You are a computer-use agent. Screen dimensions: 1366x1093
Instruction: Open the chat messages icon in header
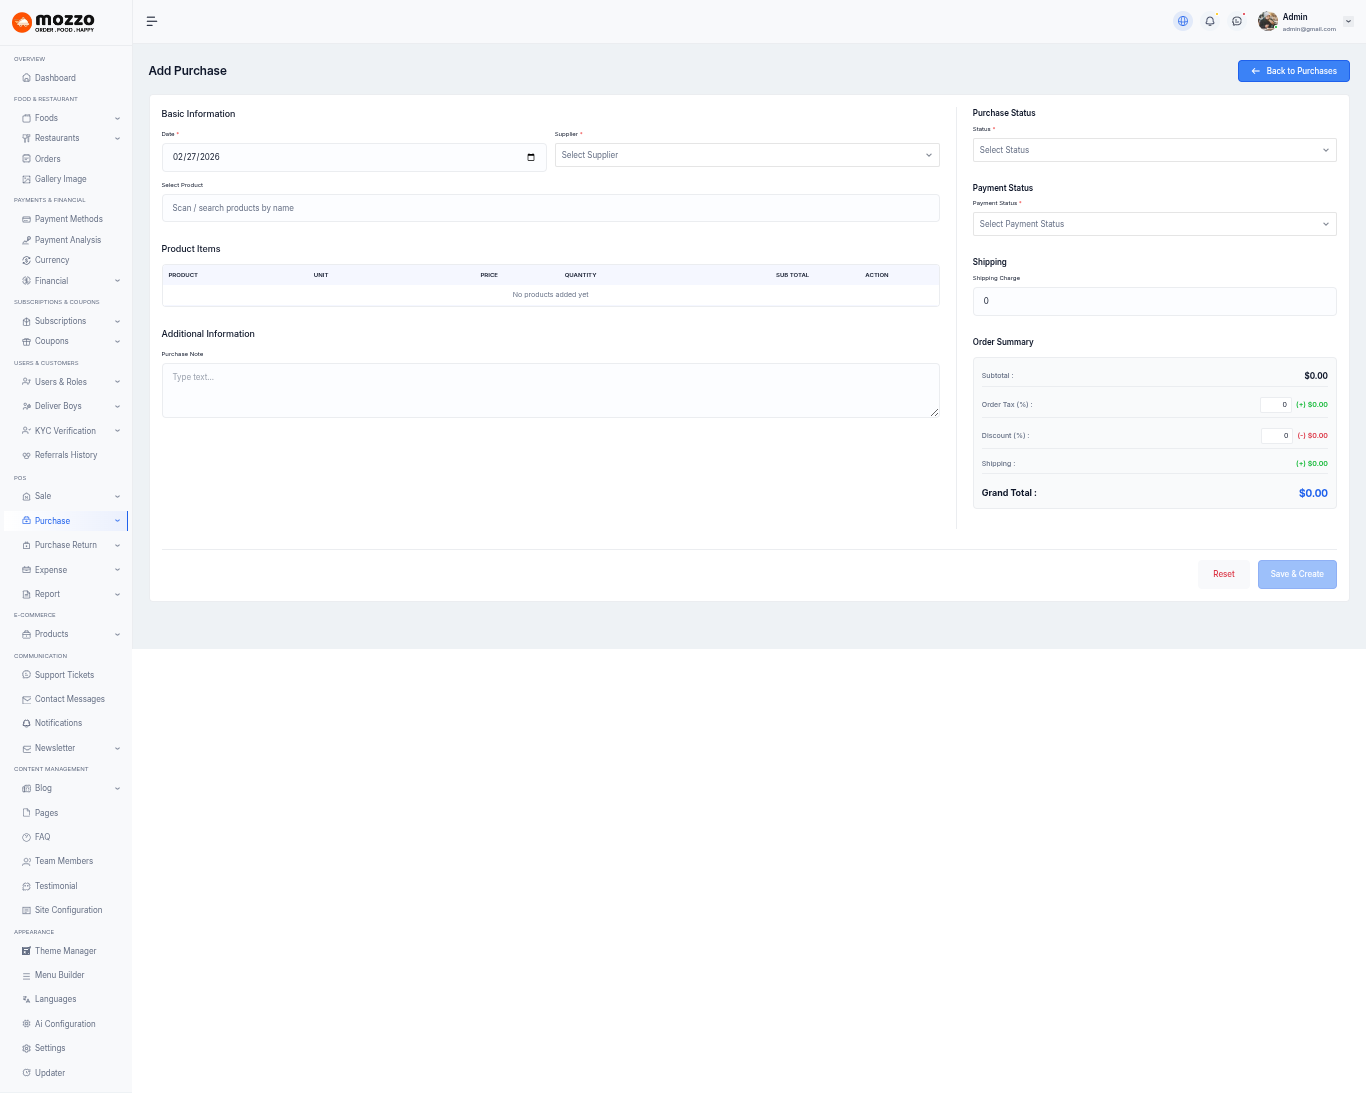(1237, 21)
